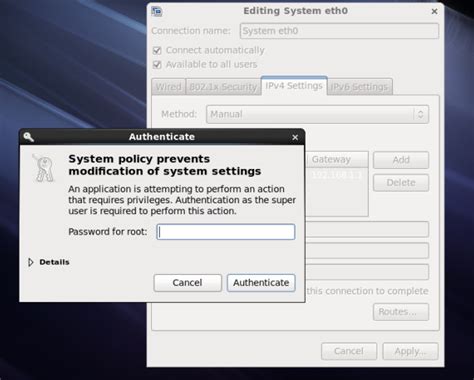Image resolution: width=474 pixels, height=380 pixels.
Task: Click the Delete address button
Action: coord(401,183)
